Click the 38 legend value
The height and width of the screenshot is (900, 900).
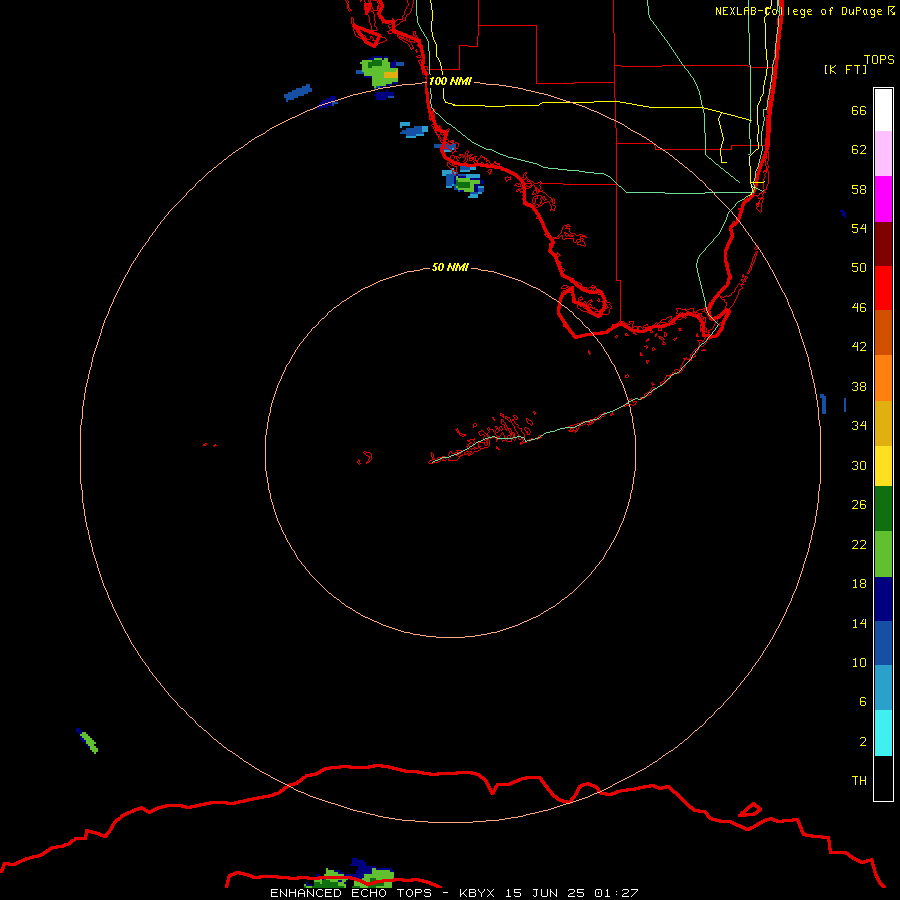click(859, 386)
